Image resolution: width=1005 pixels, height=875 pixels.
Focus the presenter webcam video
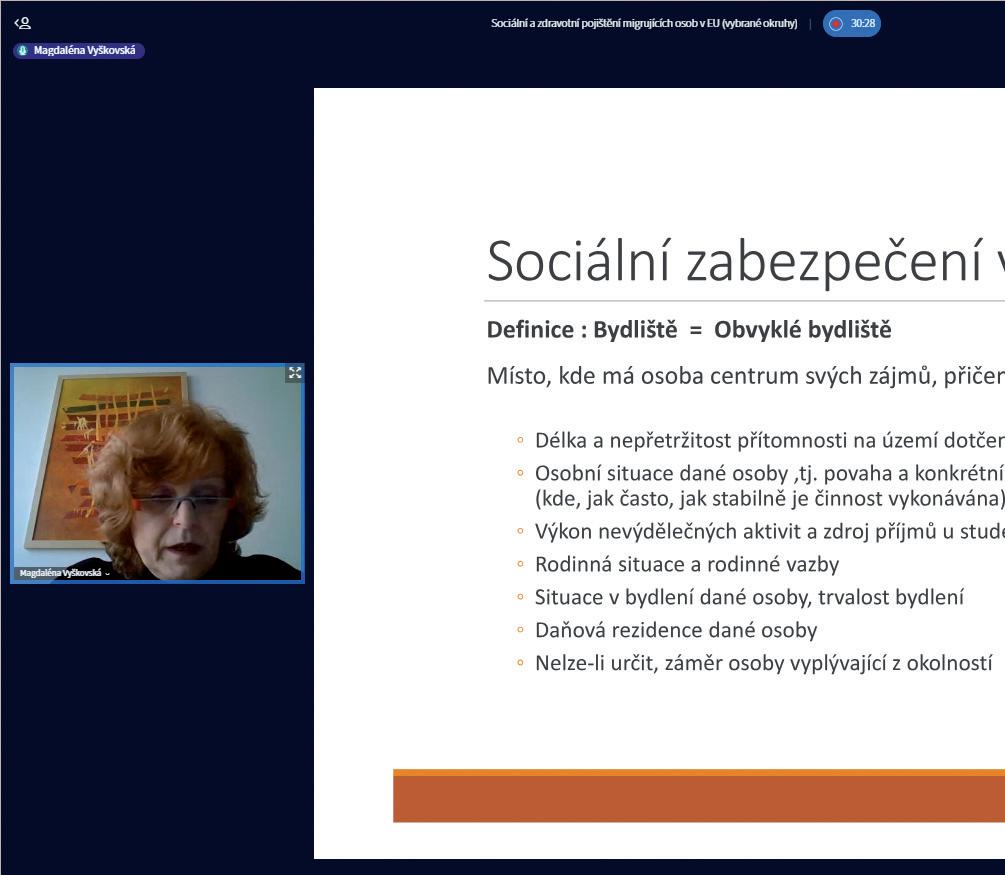[x=157, y=474]
